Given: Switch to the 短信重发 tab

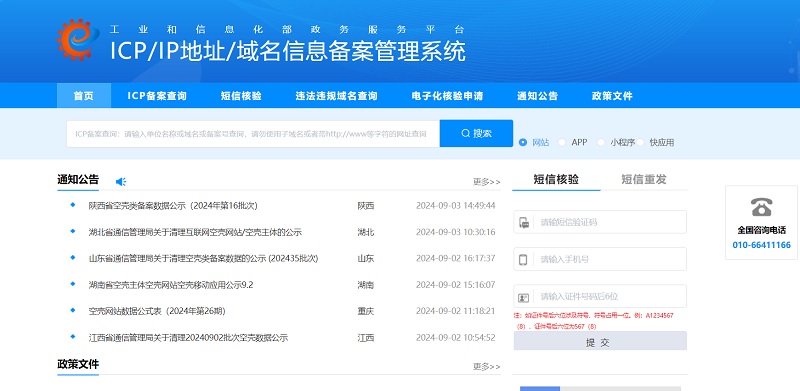Looking at the screenshot, I should pos(644,179).
